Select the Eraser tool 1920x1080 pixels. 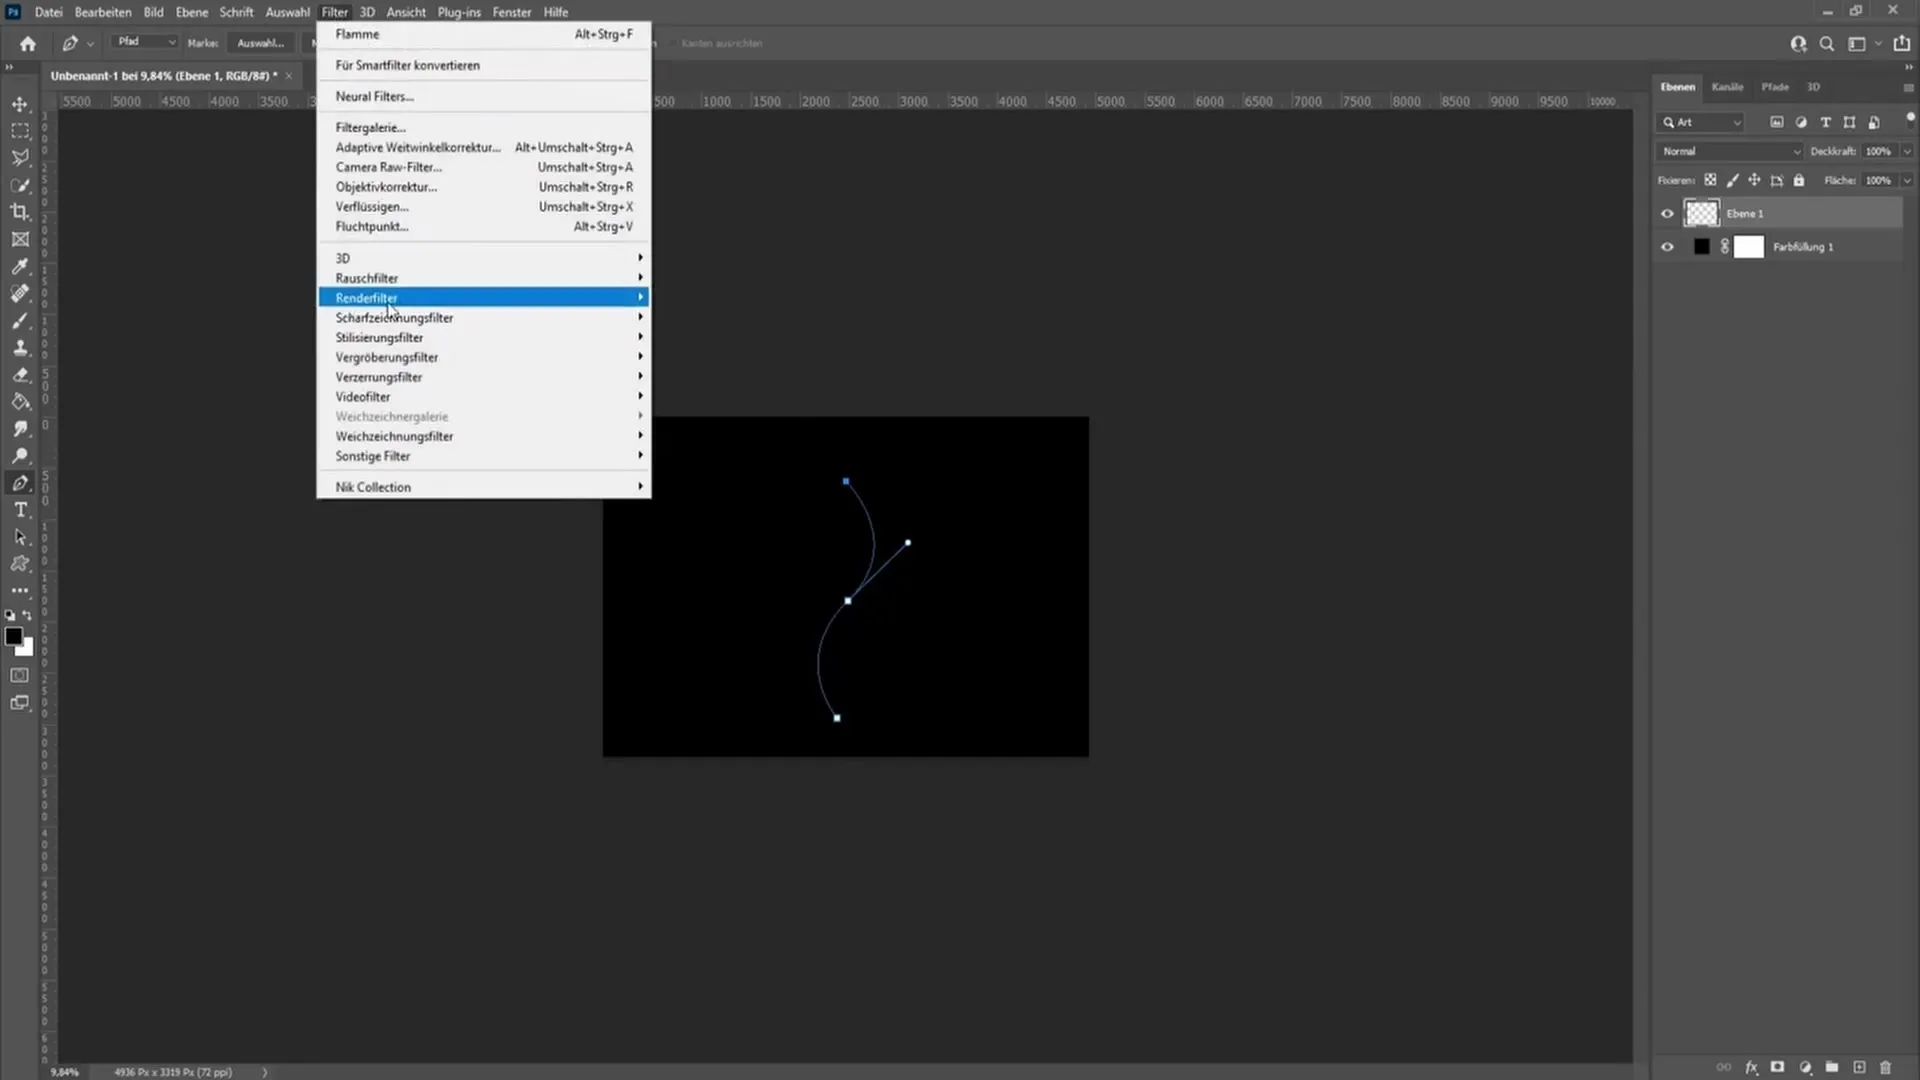[20, 375]
